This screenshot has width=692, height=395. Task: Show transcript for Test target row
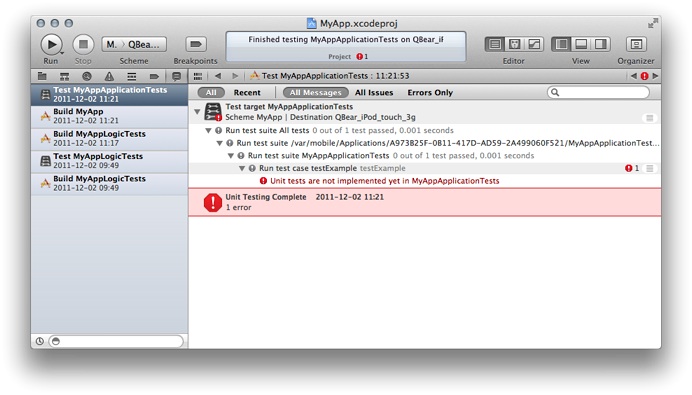click(x=650, y=118)
